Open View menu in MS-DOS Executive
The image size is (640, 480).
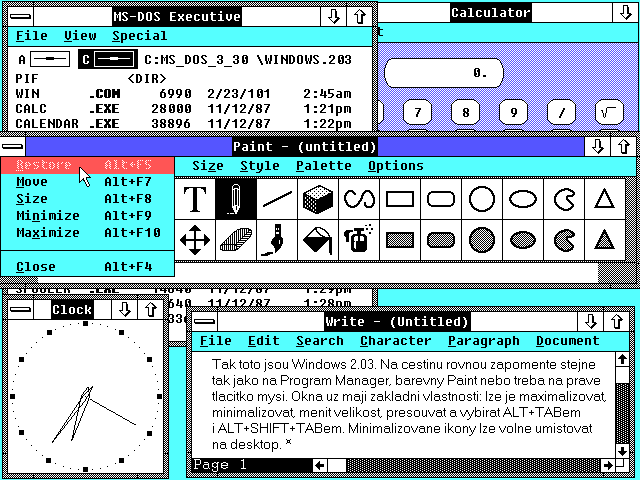coord(80,36)
